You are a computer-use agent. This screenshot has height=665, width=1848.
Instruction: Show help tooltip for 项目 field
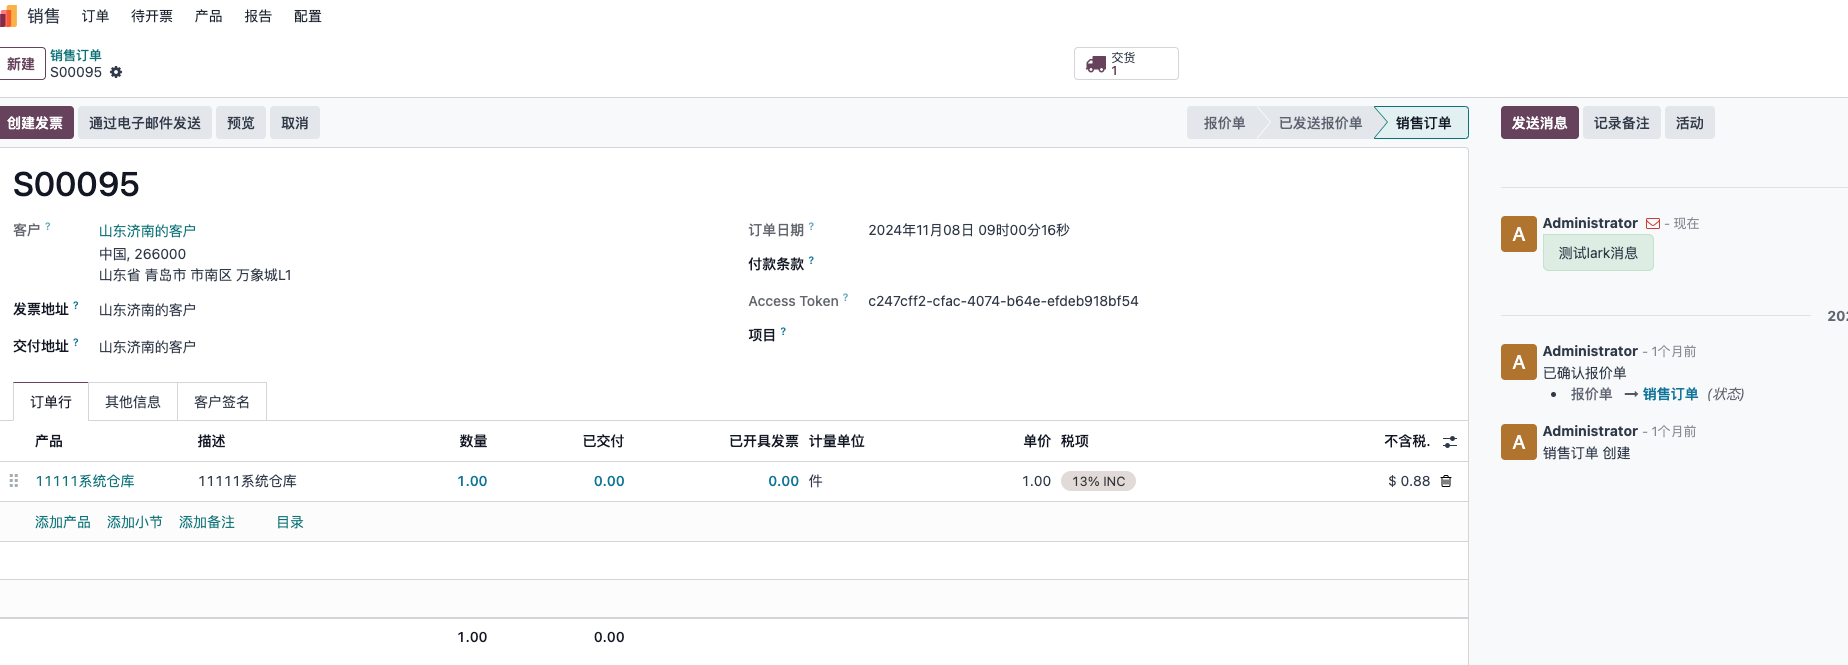(x=783, y=332)
